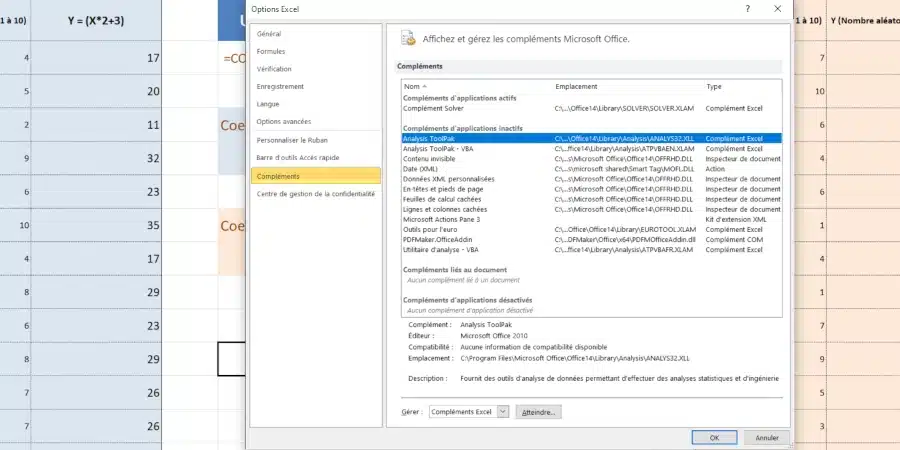Select the cell containing 32

click(x=96, y=158)
